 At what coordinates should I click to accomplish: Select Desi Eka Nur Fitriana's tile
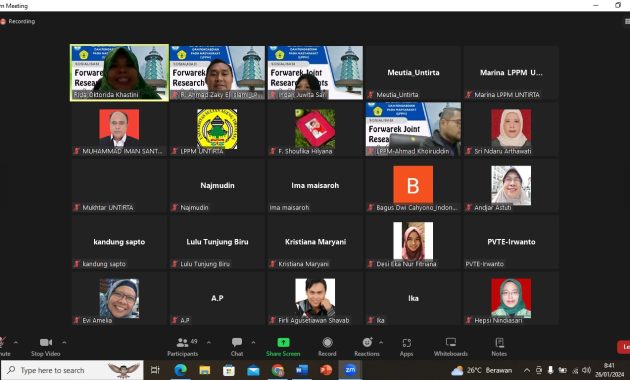coord(413,242)
